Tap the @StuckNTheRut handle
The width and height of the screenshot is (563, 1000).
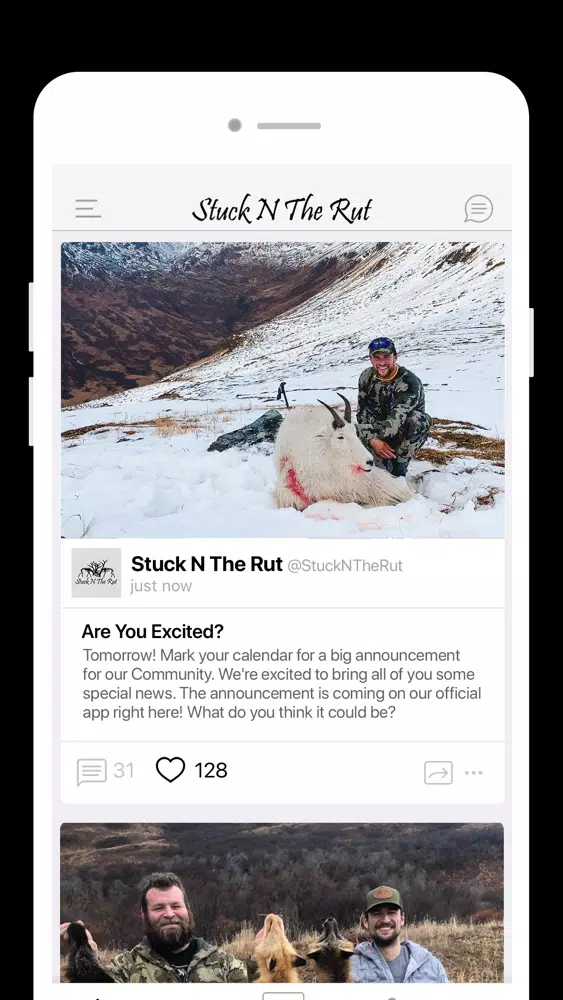(x=345, y=565)
